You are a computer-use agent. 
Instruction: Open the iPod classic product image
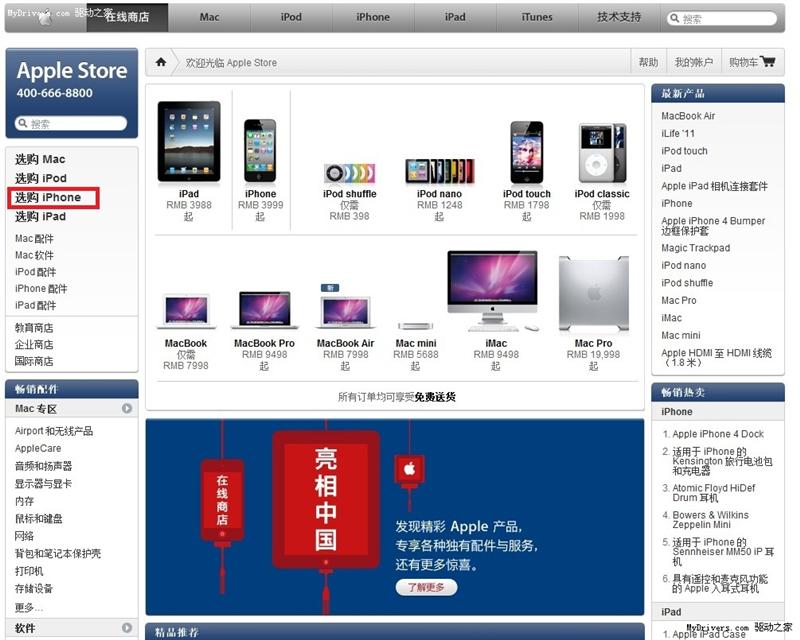point(602,153)
